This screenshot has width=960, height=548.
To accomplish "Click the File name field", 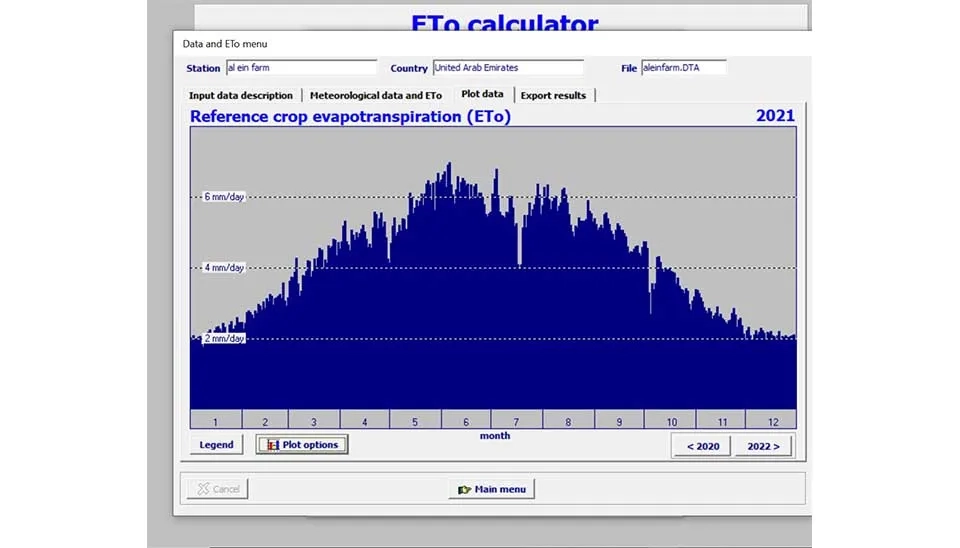I will [x=683, y=68].
